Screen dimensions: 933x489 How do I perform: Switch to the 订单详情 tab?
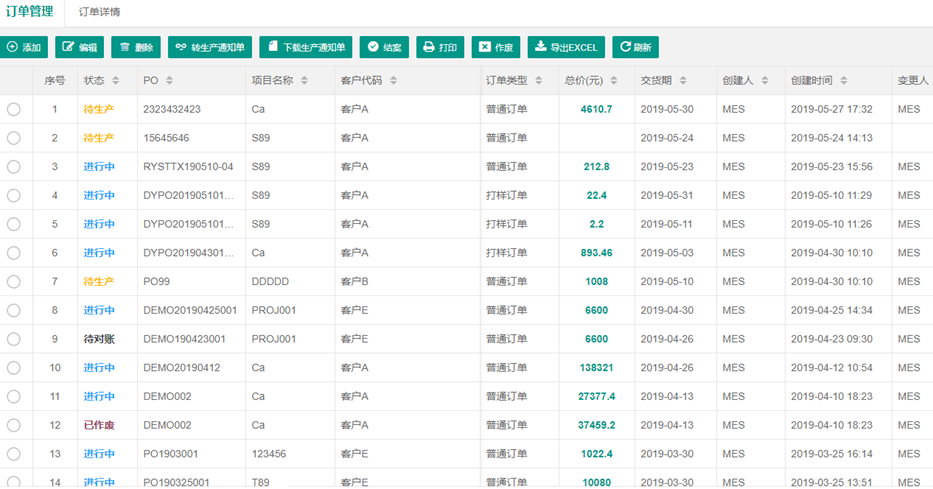coord(99,13)
